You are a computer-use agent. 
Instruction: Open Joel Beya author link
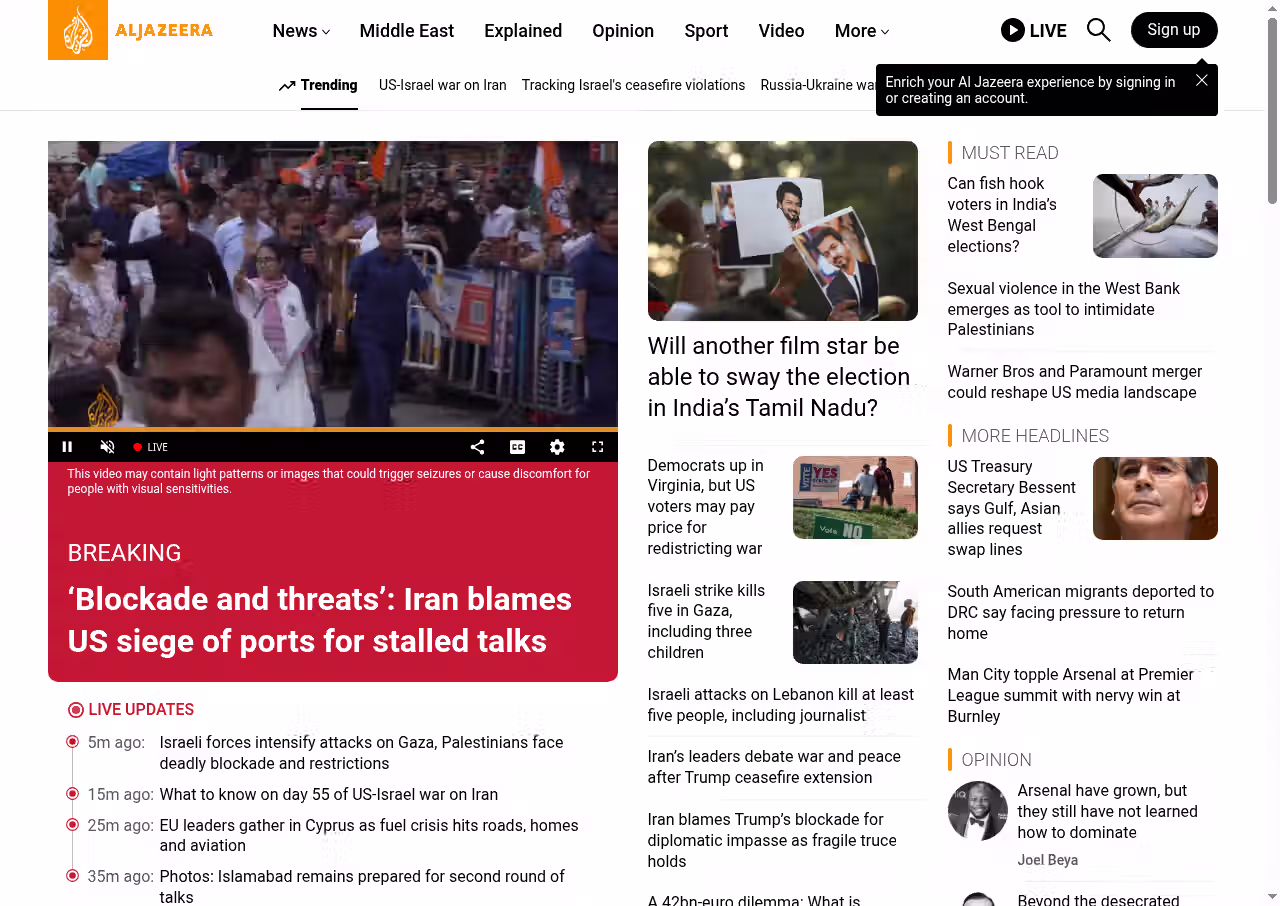coord(1047,860)
